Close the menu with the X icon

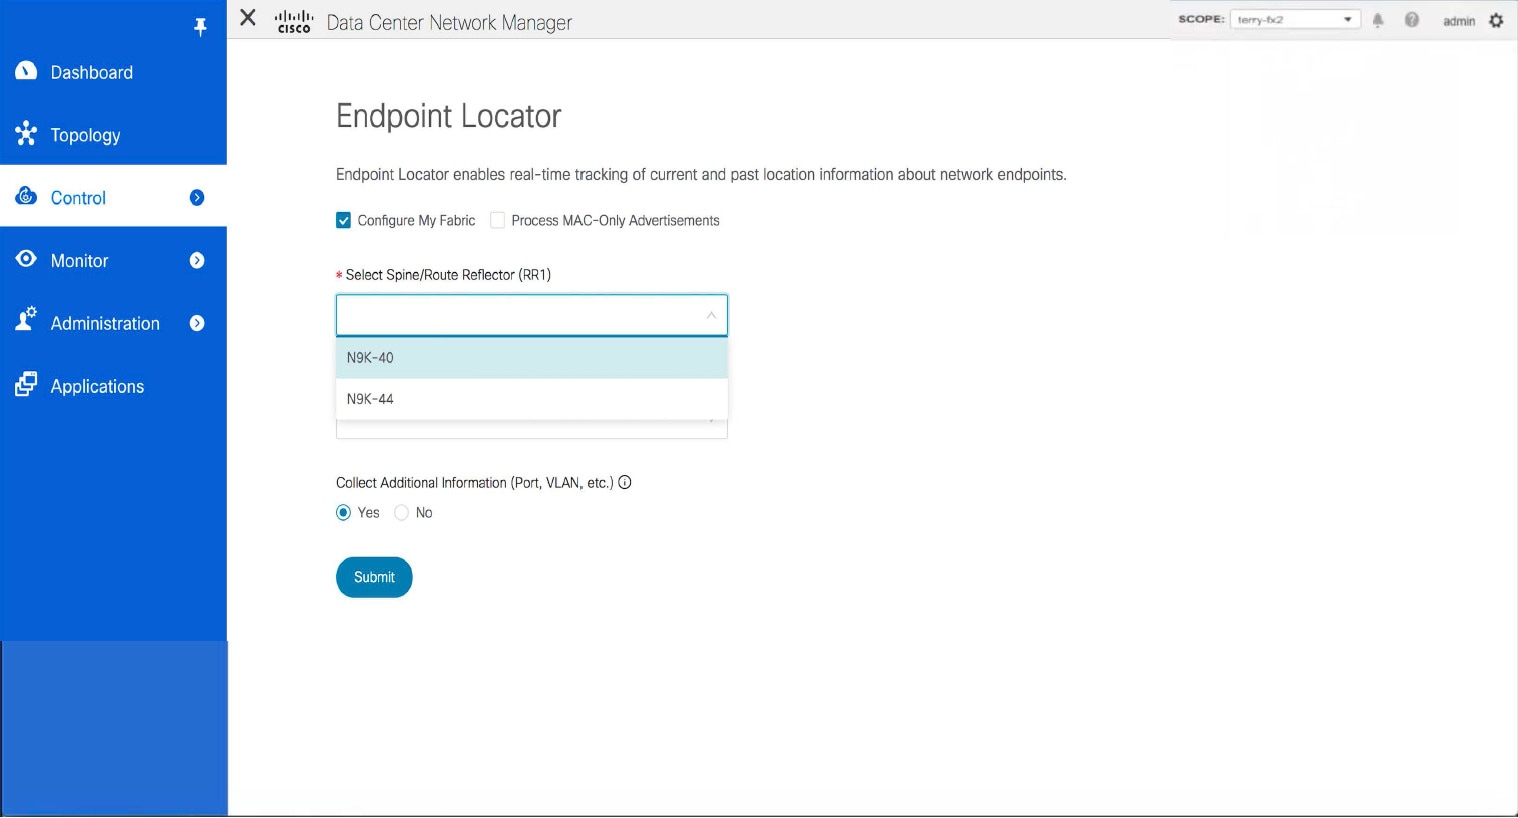(248, 18)
